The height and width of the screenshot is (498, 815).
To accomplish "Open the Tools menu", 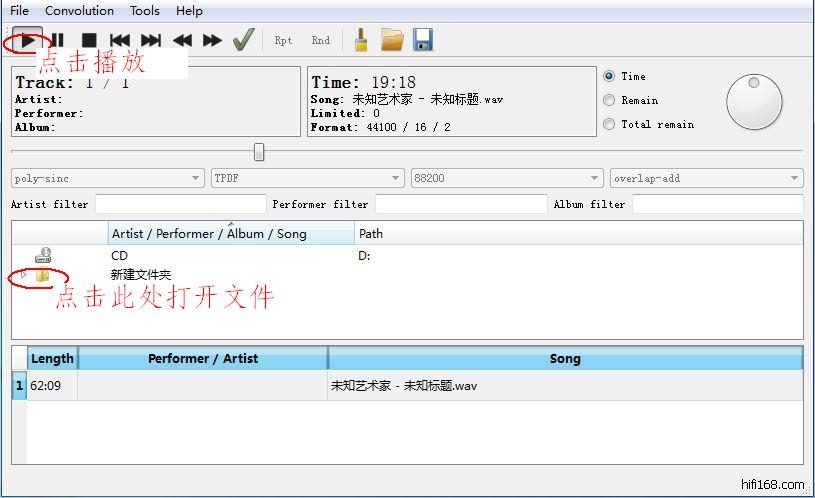I will tap(145, 11).
